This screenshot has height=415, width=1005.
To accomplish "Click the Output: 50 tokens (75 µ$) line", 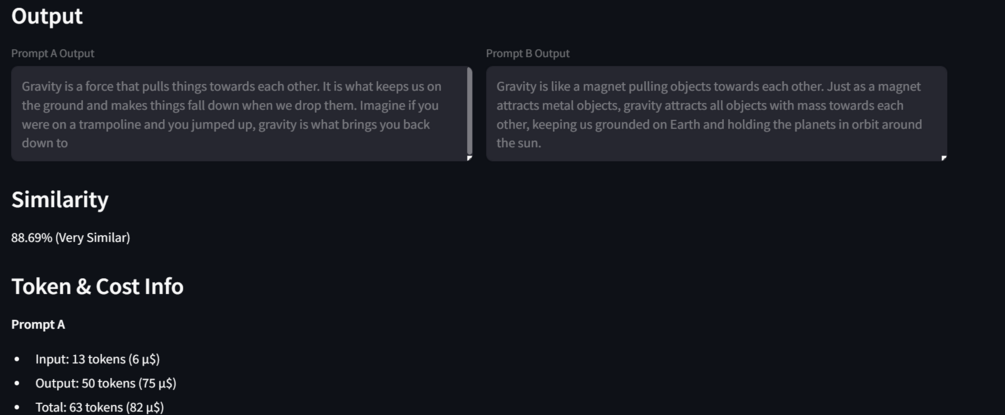I will click(x=106, y=383).
